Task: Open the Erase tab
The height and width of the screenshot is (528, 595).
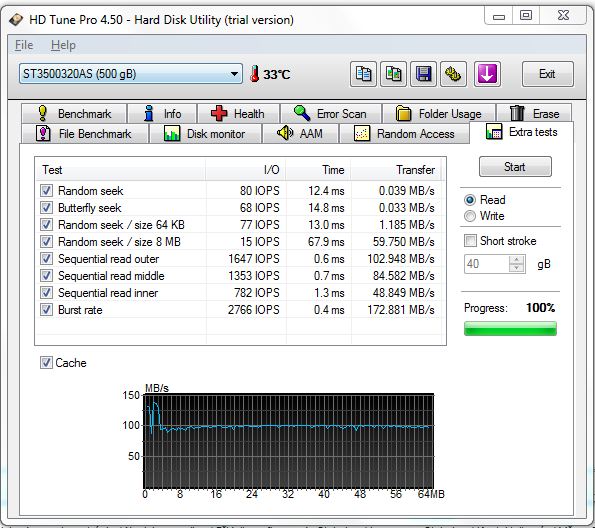Action: (534, 113)
